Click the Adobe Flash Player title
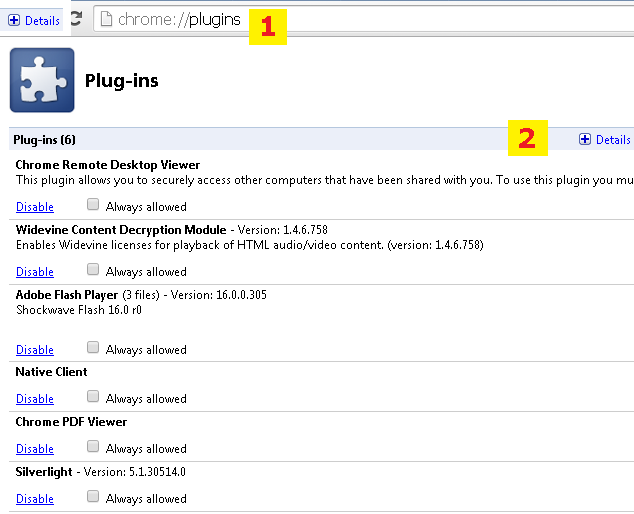 click(x=67, y=295)
